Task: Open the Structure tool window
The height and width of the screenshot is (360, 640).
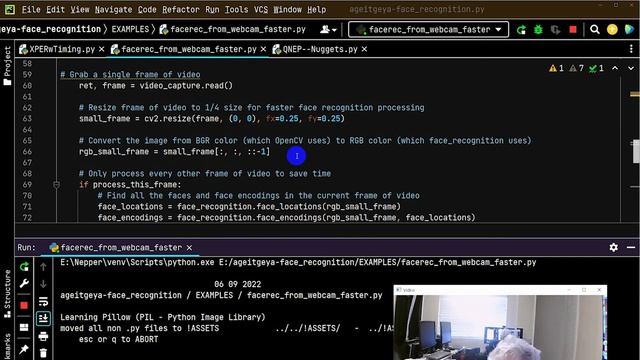Action: [x=7, y=294]
